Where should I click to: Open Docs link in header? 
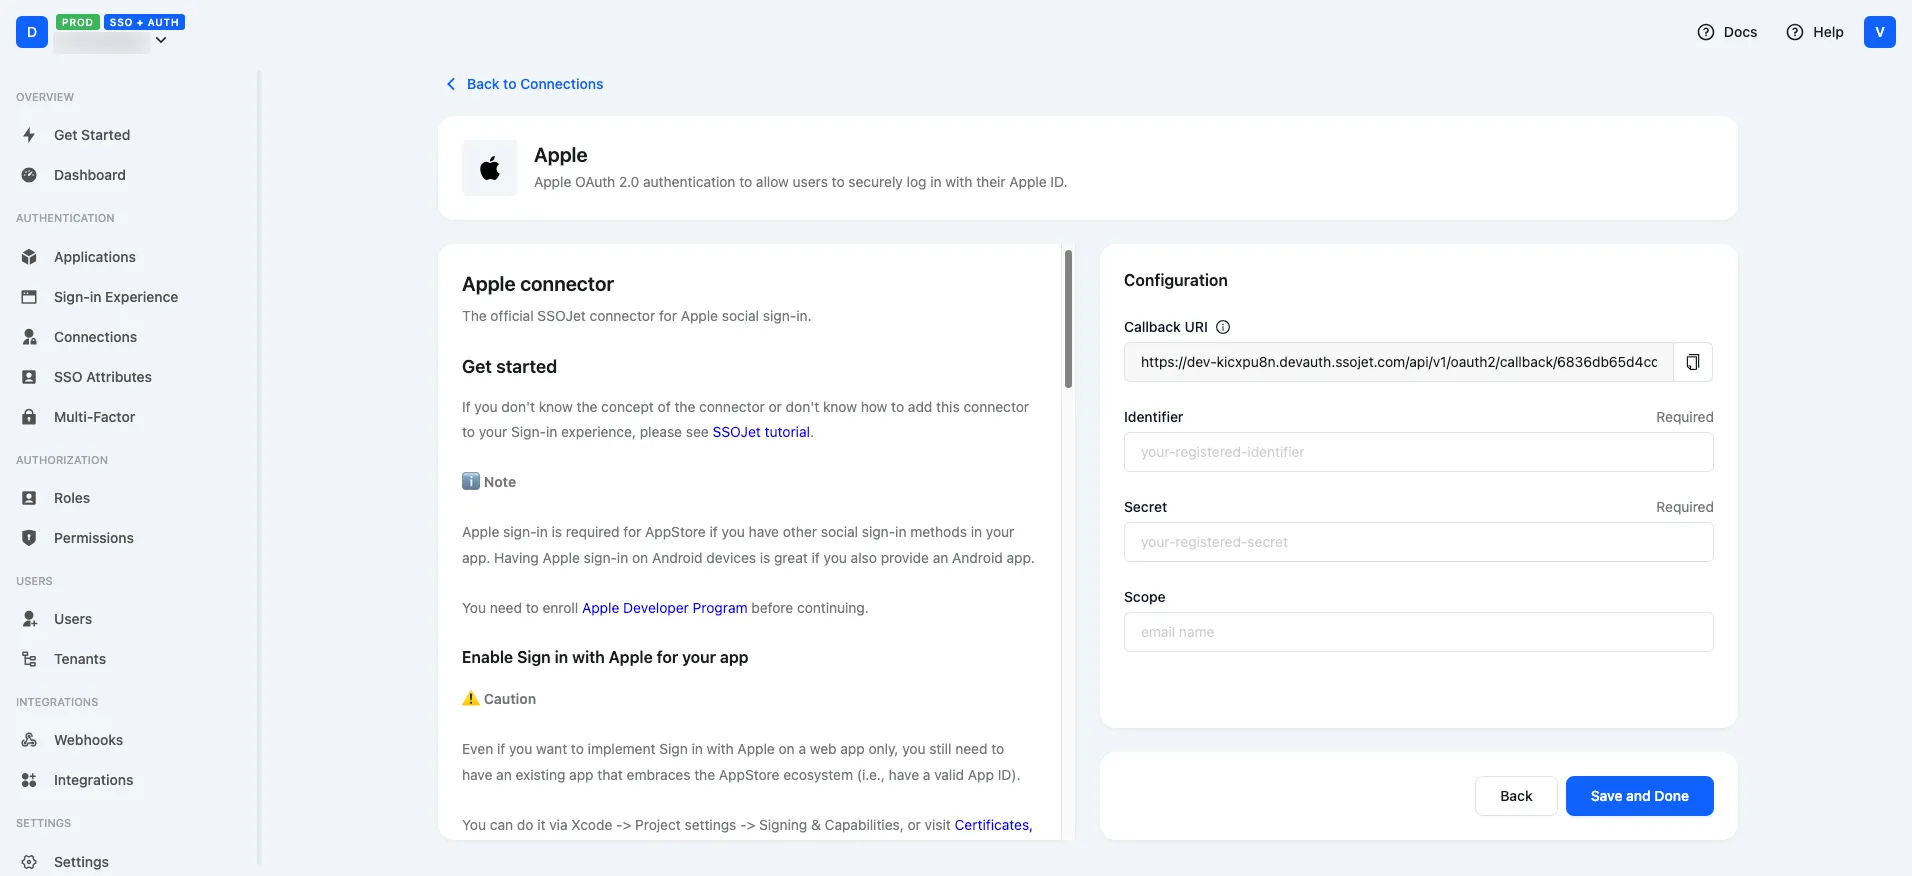click(1740, 32)
